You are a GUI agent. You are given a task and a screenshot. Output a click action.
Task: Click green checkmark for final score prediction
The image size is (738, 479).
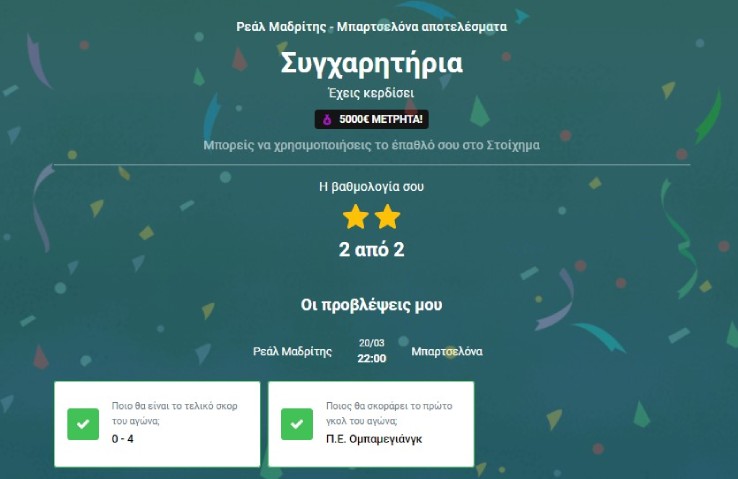pyautogui.click(x=83, y=424)
